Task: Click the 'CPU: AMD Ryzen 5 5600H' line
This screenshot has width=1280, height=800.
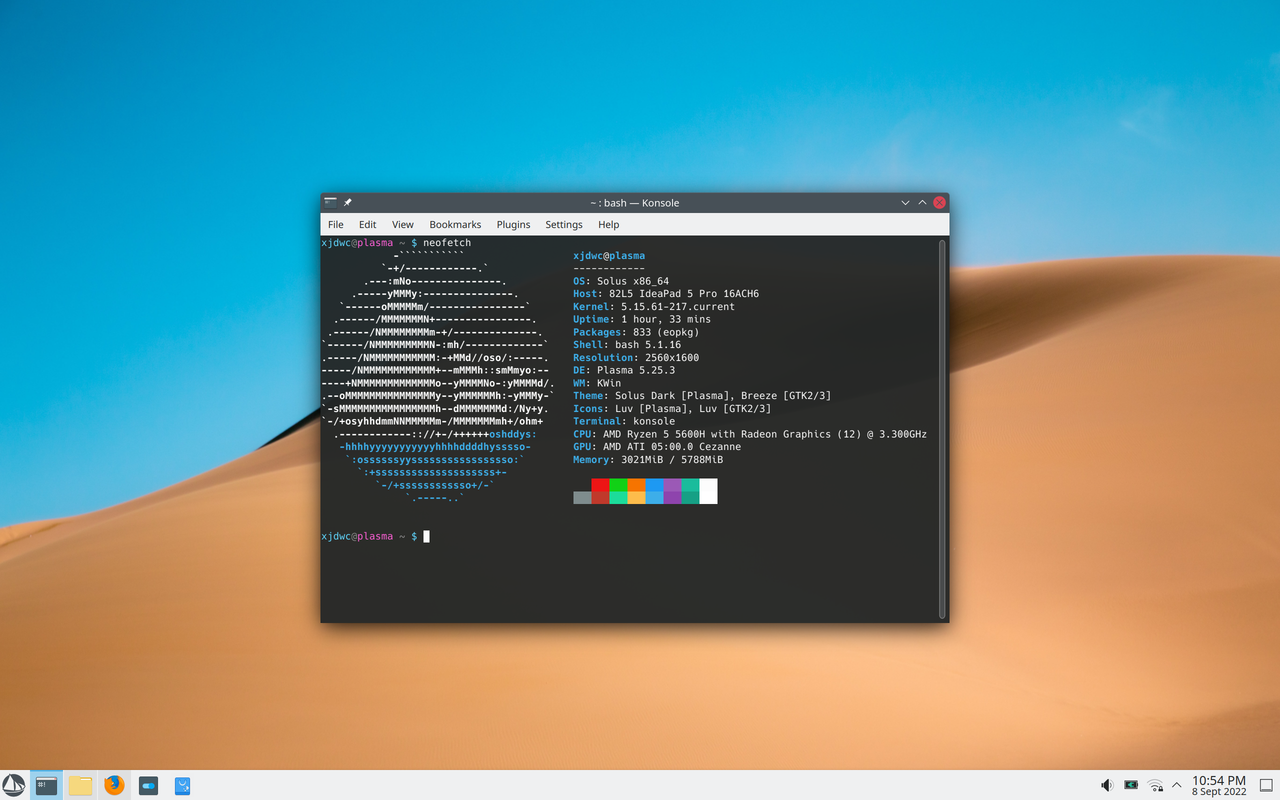Action: click(x=750, y=434)
